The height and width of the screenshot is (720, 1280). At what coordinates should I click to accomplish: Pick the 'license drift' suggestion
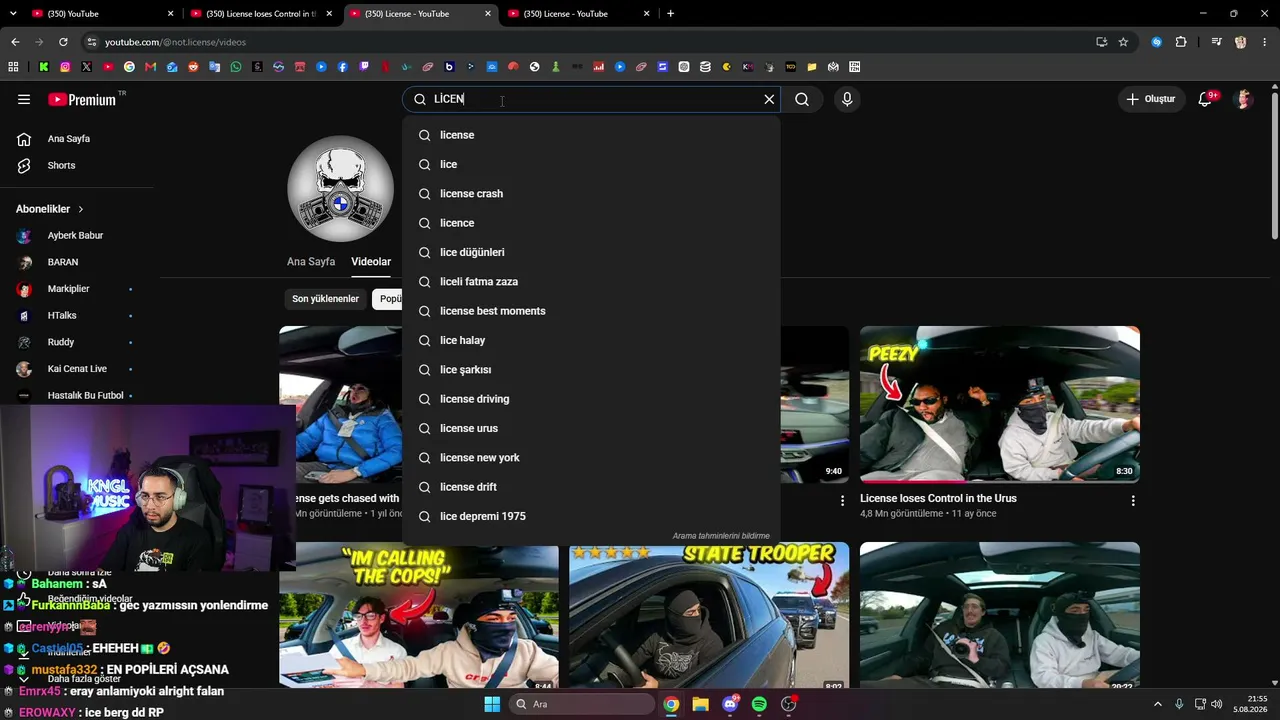pos(591,487)
